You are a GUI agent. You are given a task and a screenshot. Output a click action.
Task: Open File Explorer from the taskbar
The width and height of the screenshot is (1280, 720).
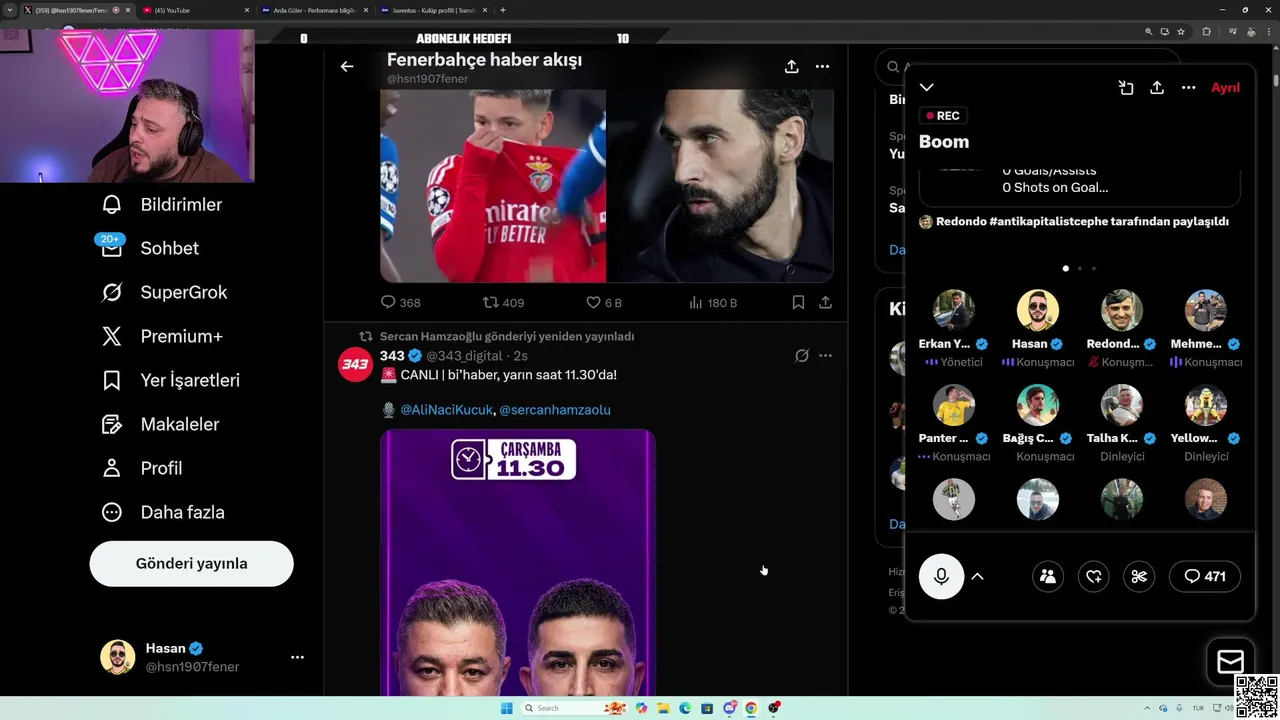click(x=663, y=708)
